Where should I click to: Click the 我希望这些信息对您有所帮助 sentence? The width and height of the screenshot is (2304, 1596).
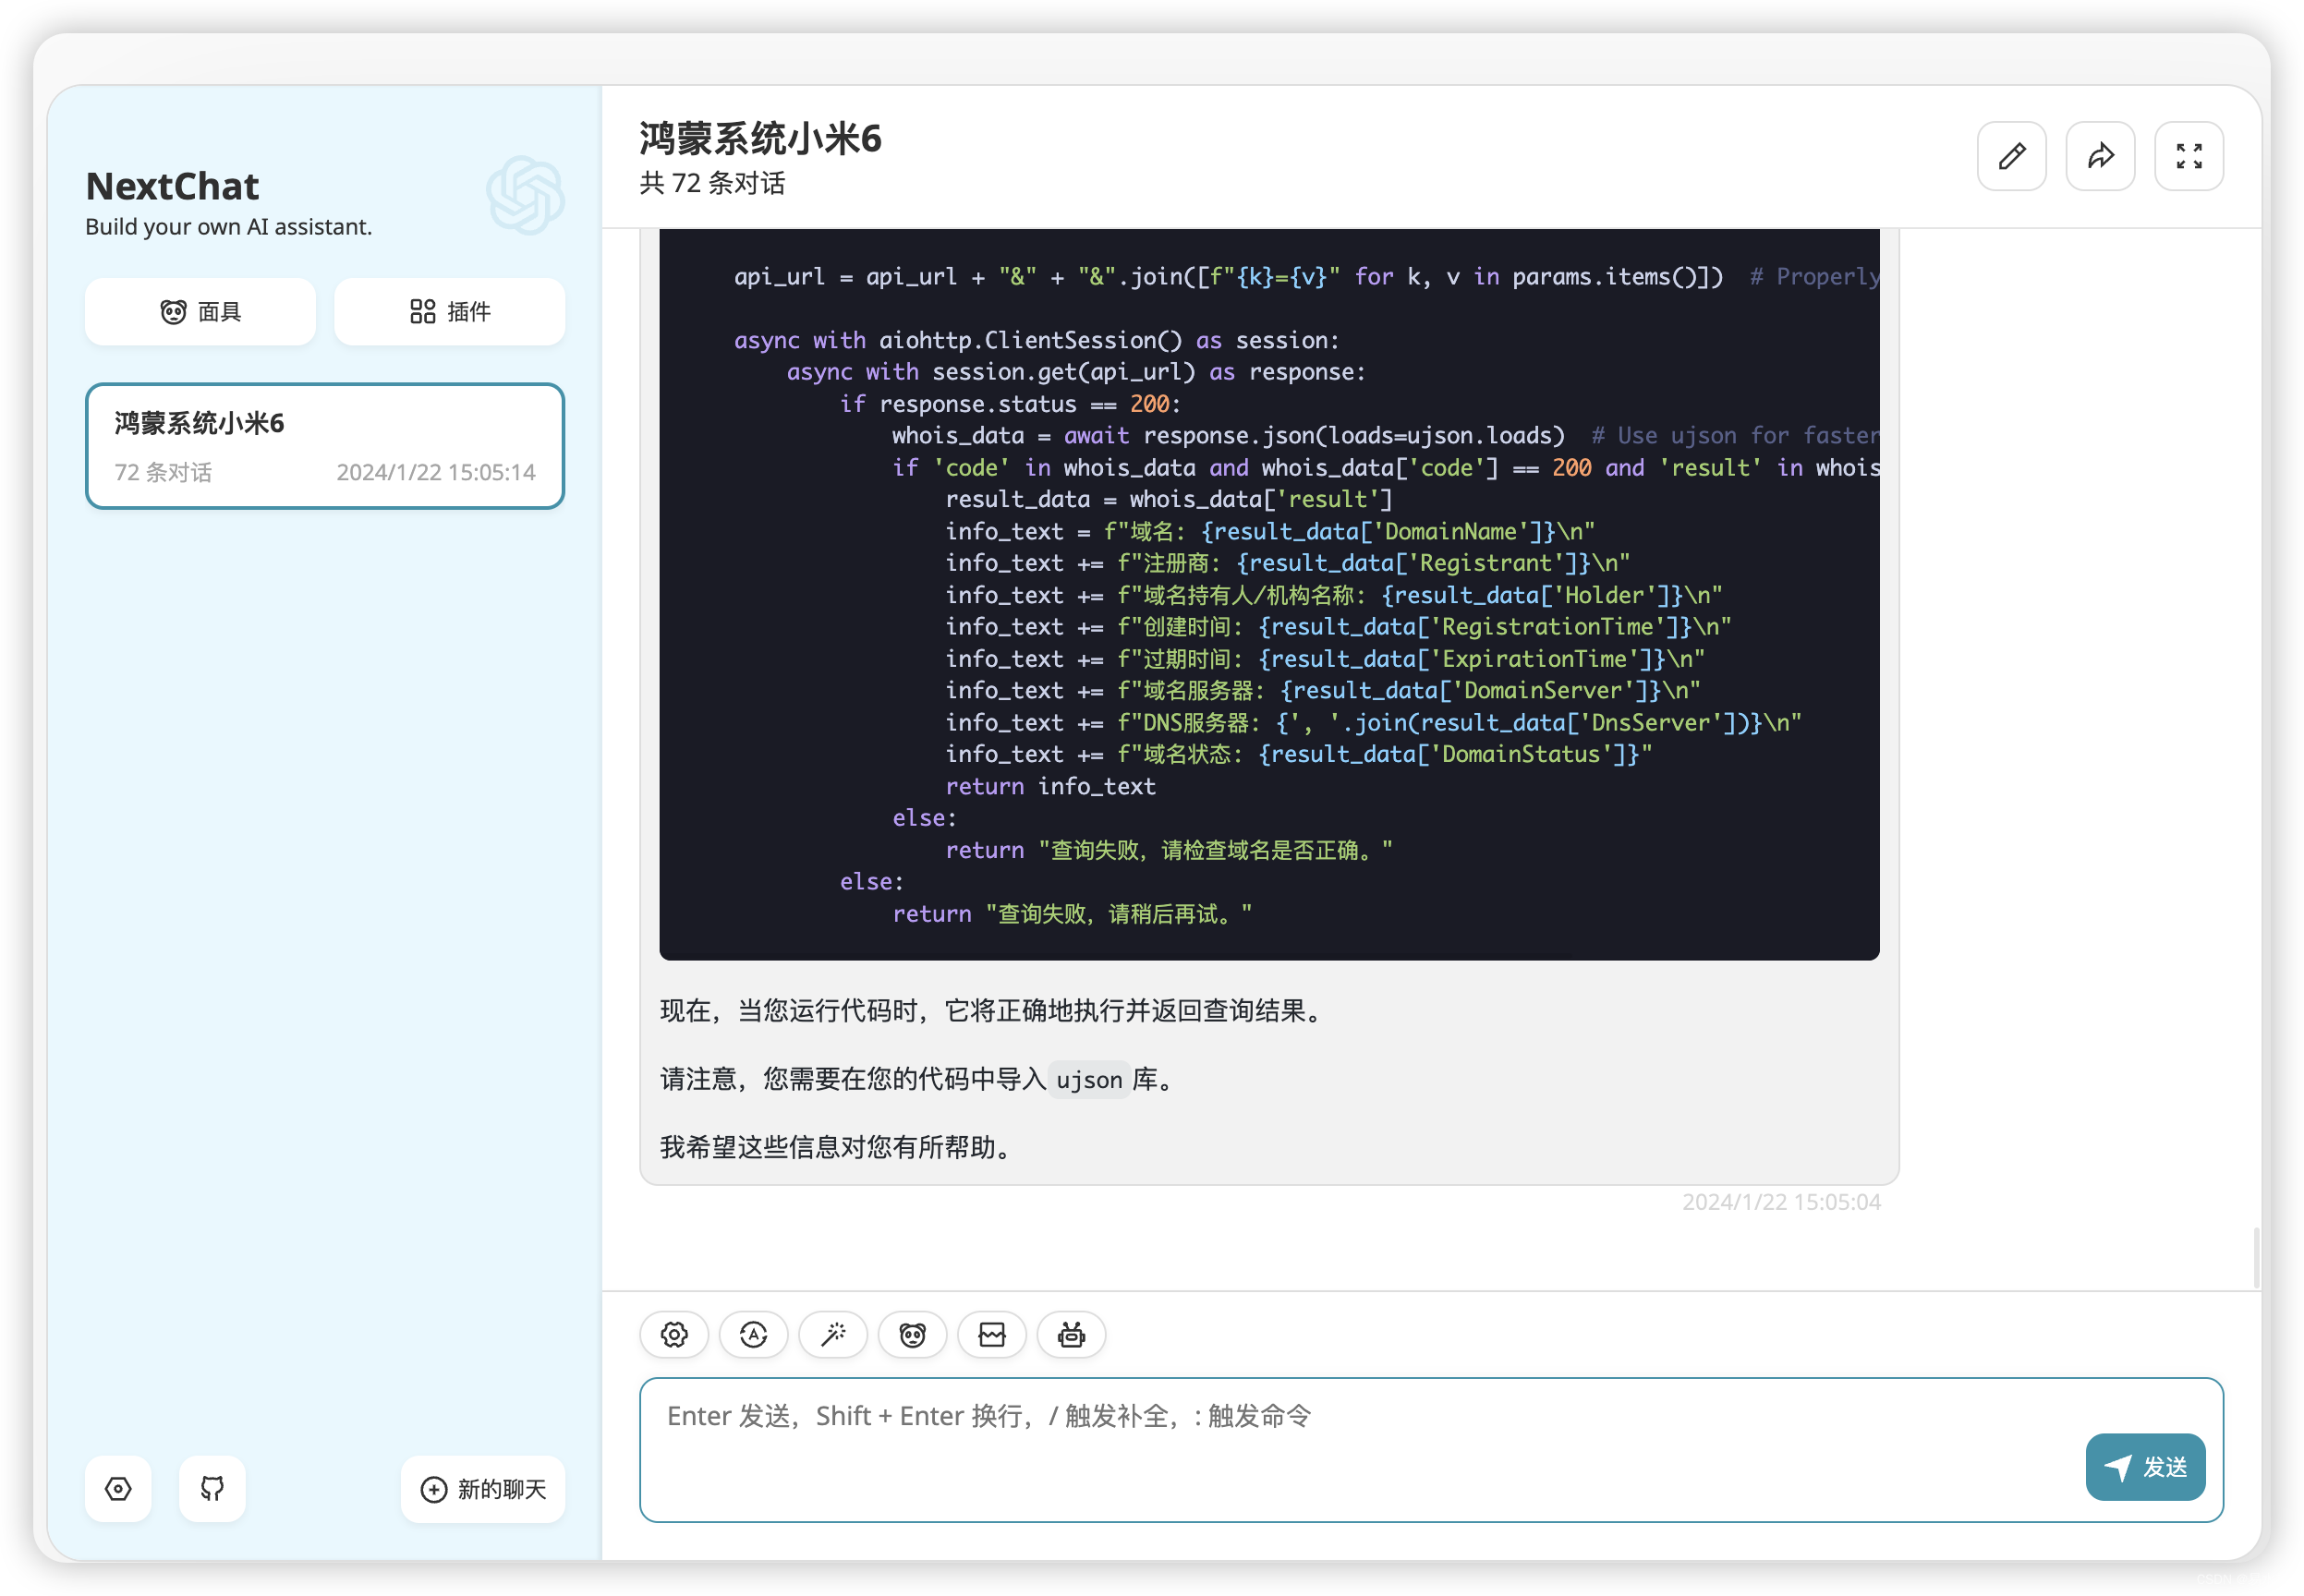[x=838, y=1147]
